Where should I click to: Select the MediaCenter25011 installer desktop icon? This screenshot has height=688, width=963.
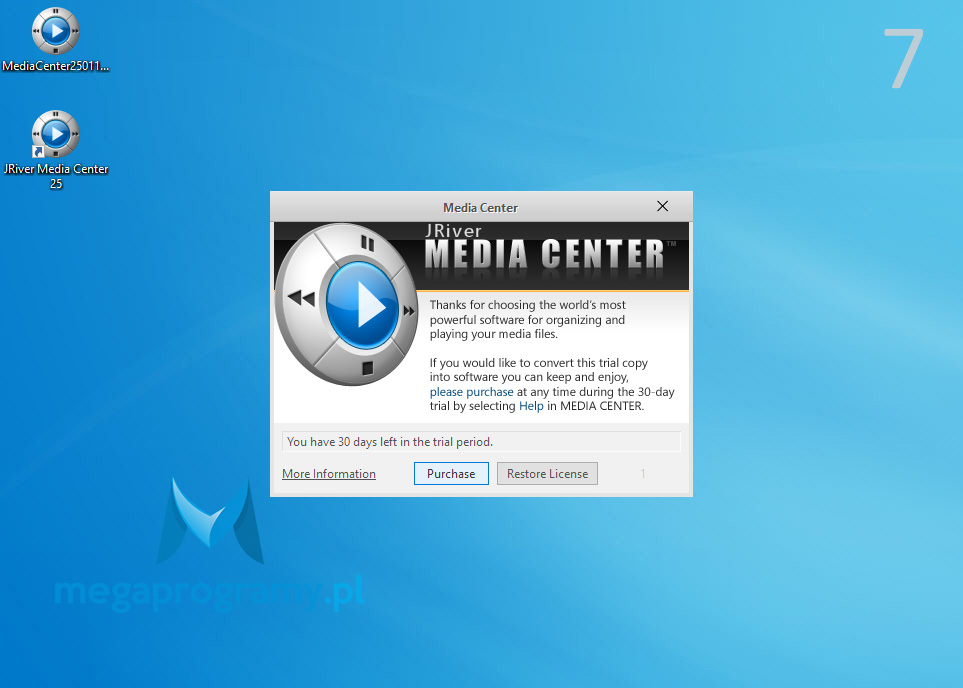55,40
